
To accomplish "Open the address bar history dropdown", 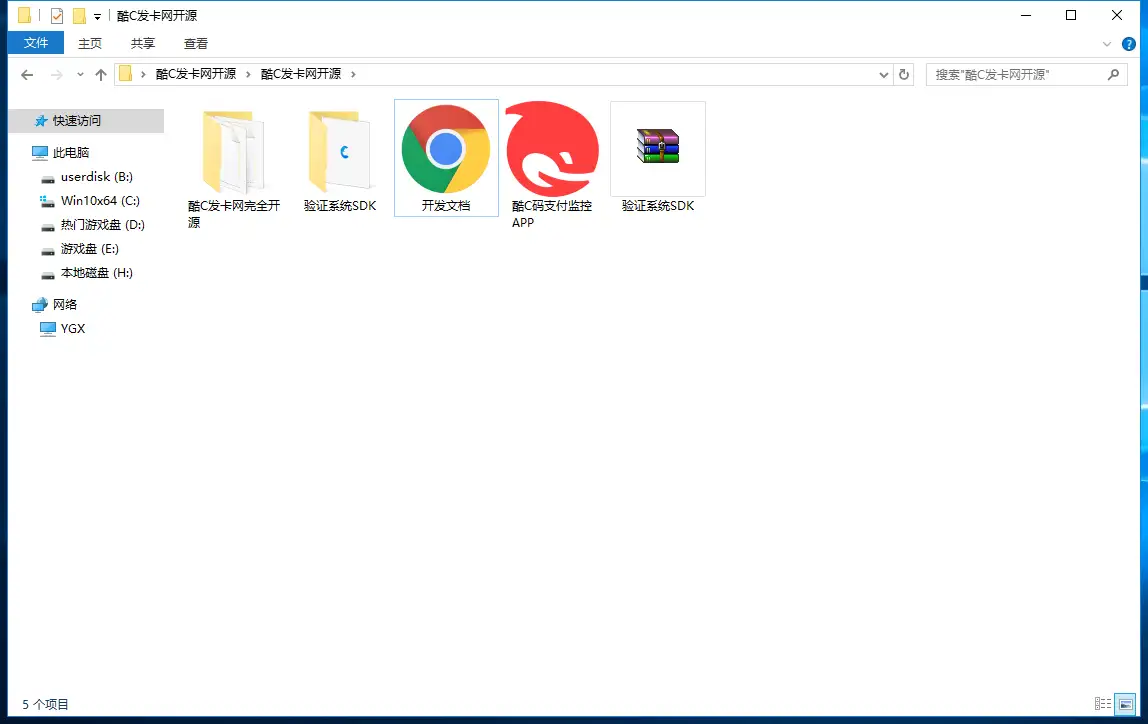I will pyautogui.click(x=881, y=73).
